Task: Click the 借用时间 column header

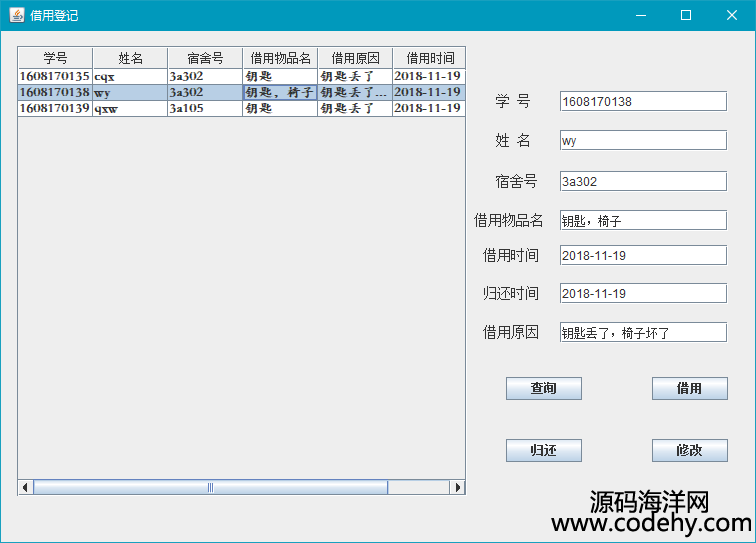Action: click(429, 58)
